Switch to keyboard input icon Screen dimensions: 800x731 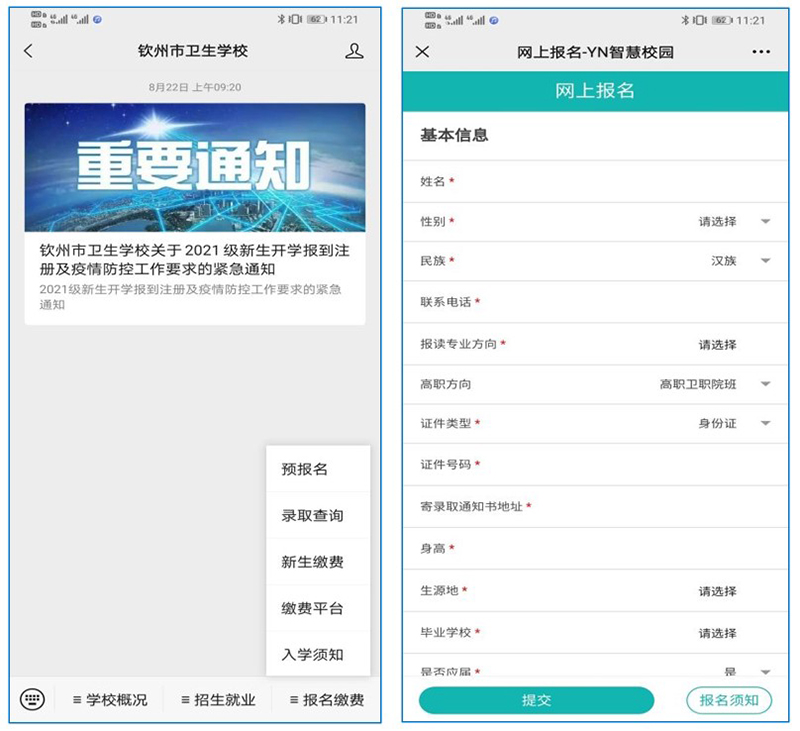(x=32, y=699)
